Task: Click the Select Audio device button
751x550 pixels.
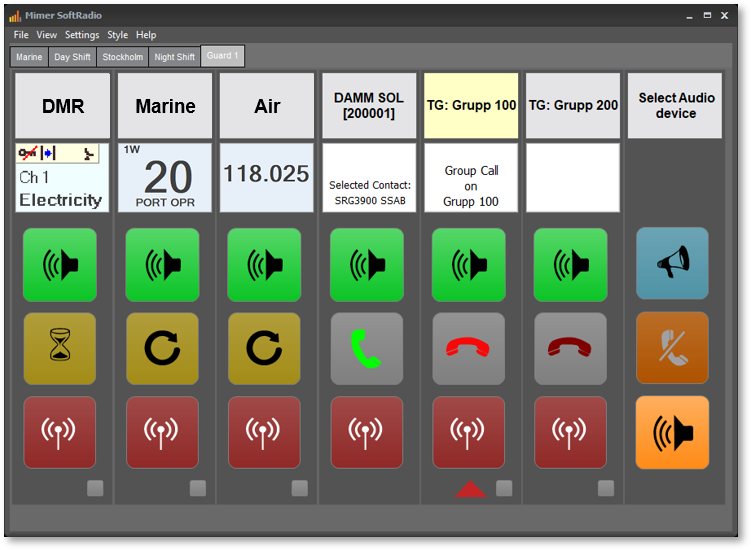Action: coord(675,106)
